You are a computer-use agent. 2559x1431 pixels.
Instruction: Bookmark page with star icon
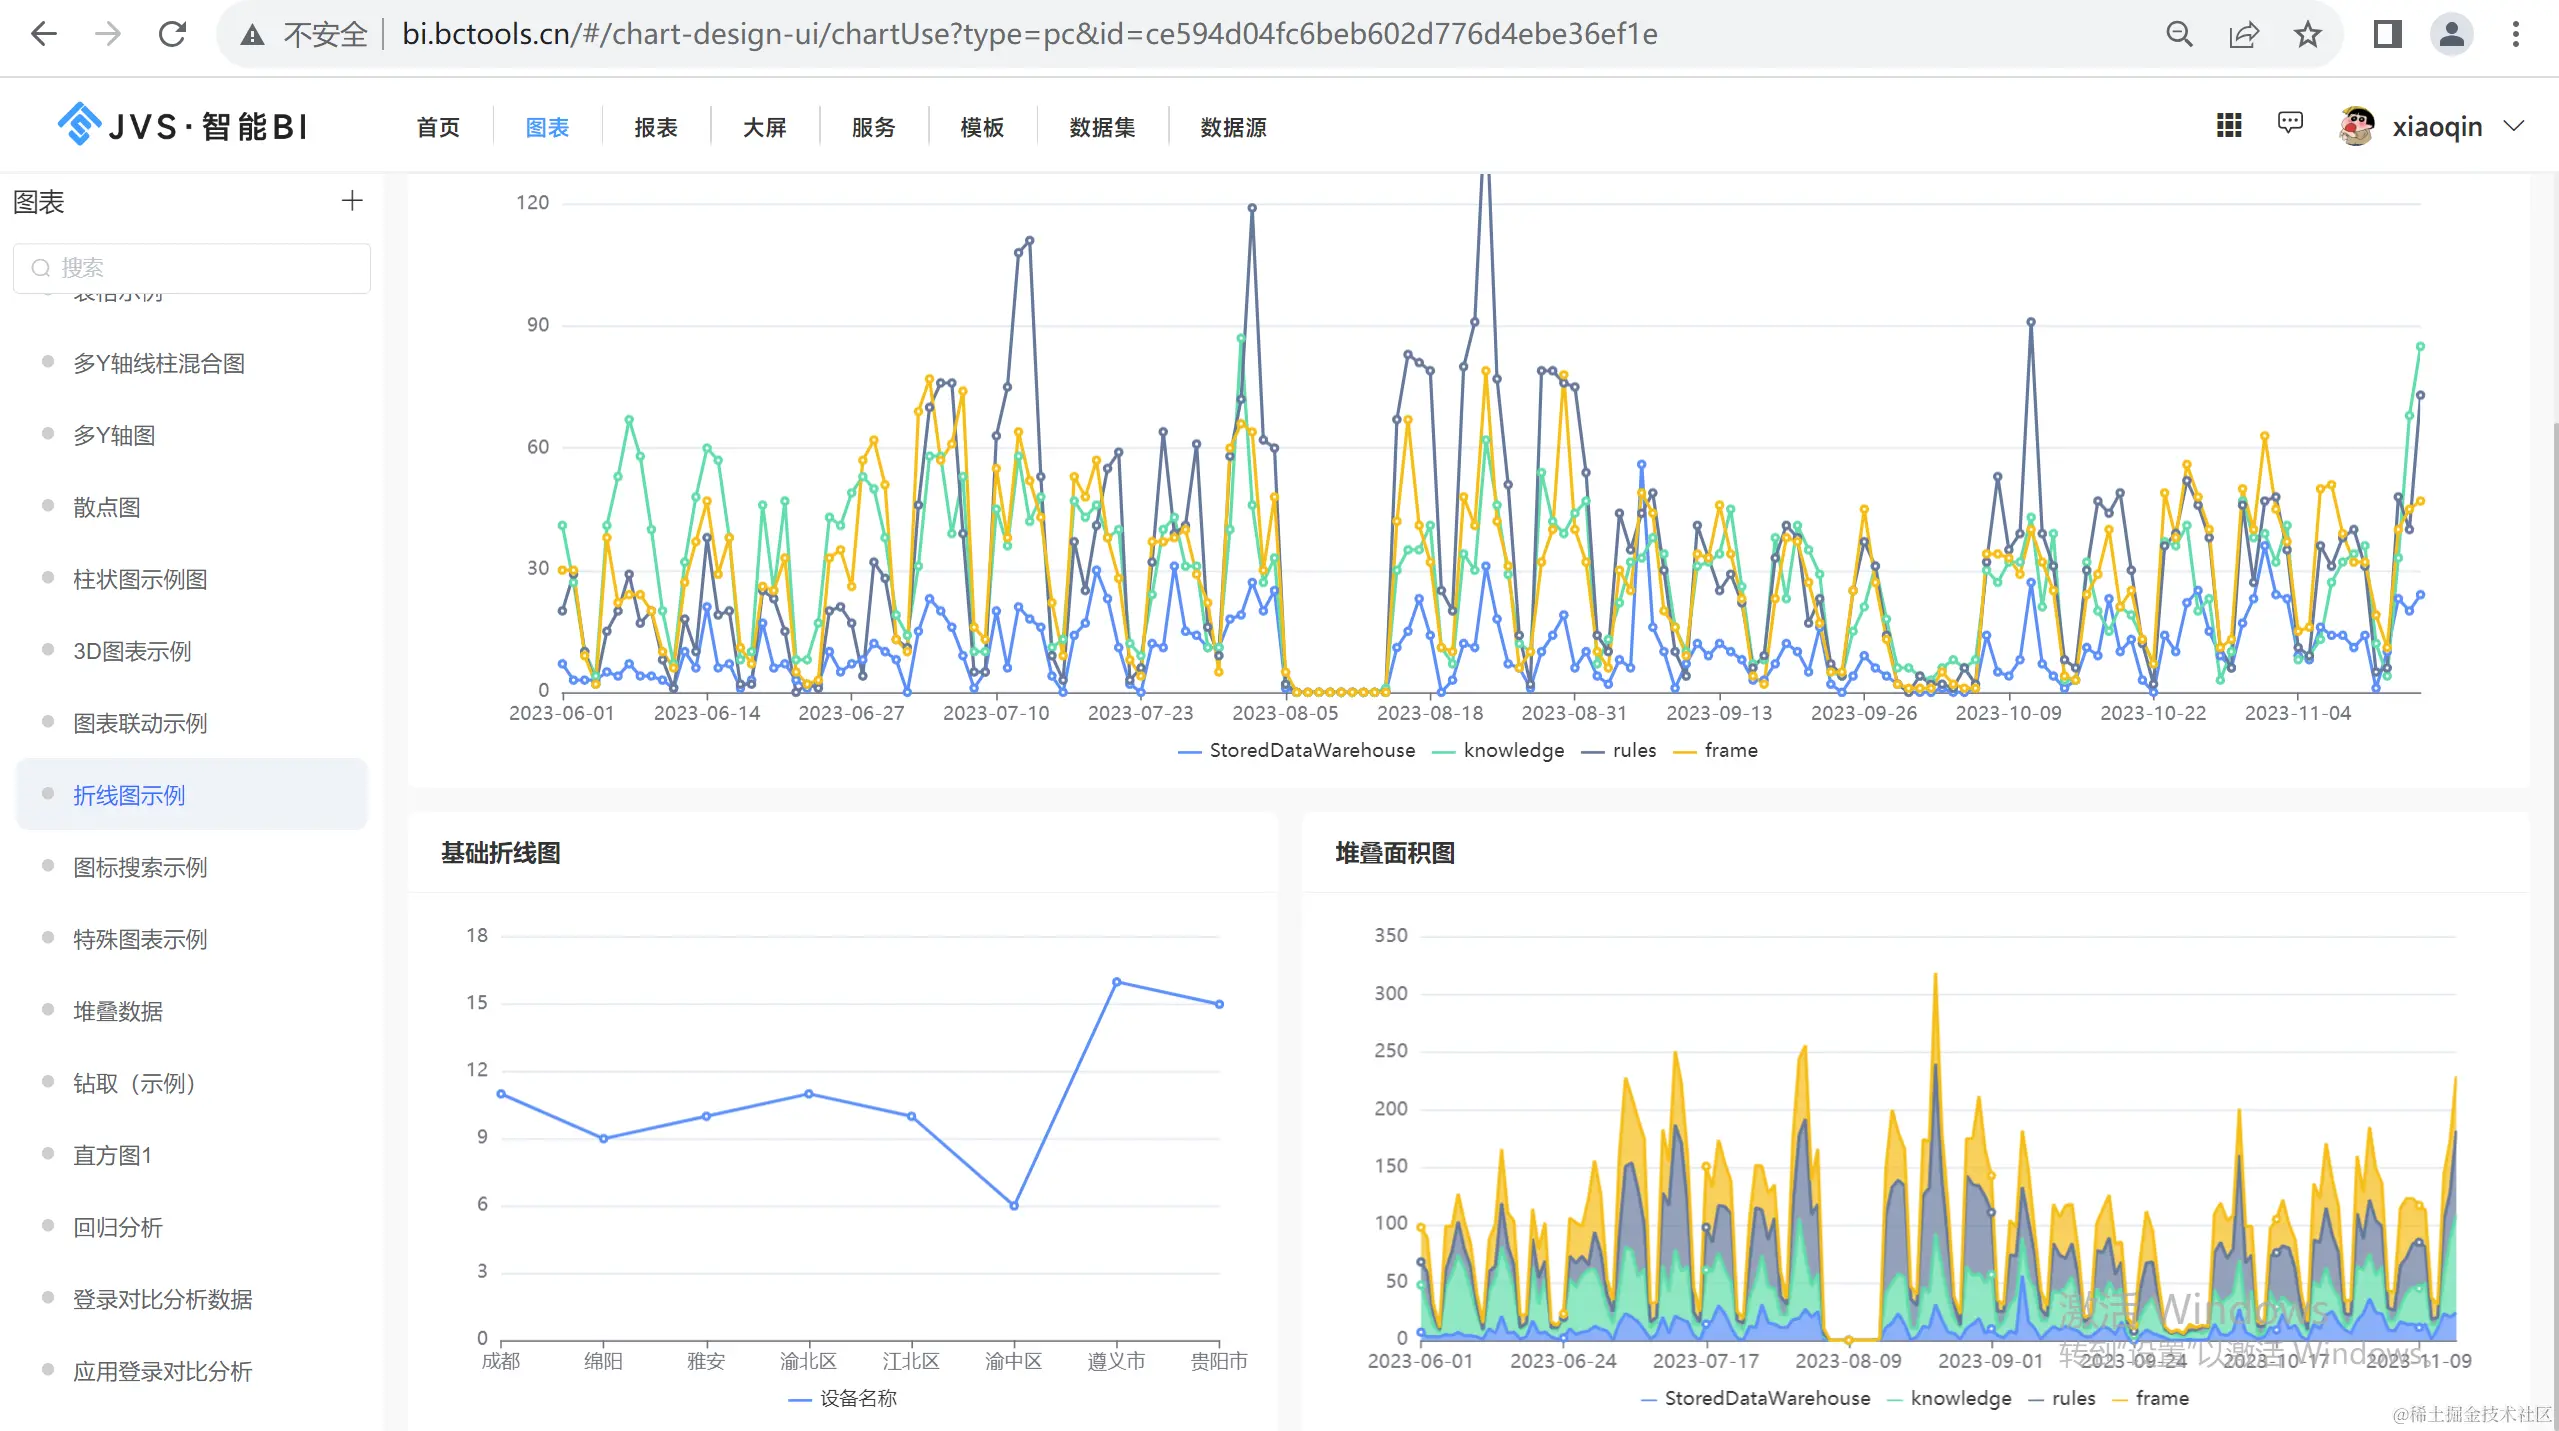pos(2308,34)
